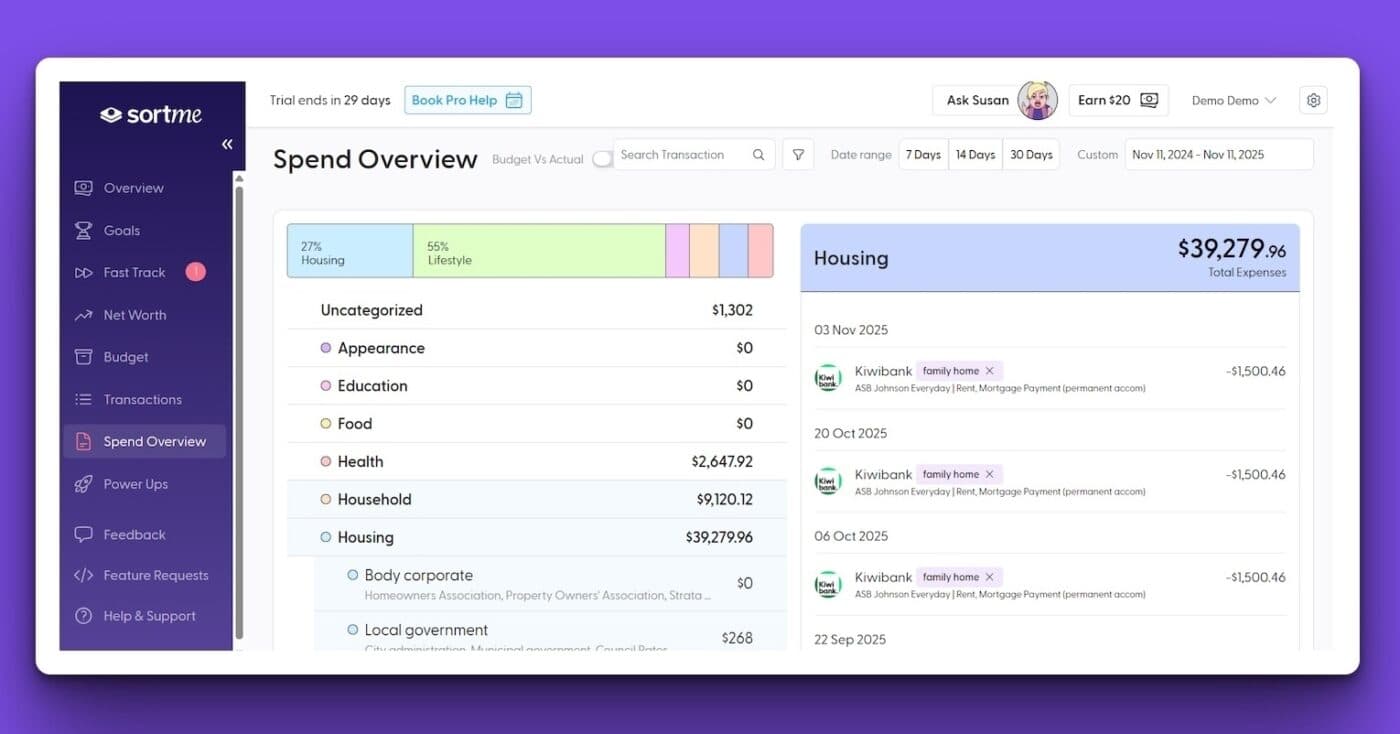Collapse the sidebar with the double chevron
This screenshot has width=1400, height=734.
227,143
